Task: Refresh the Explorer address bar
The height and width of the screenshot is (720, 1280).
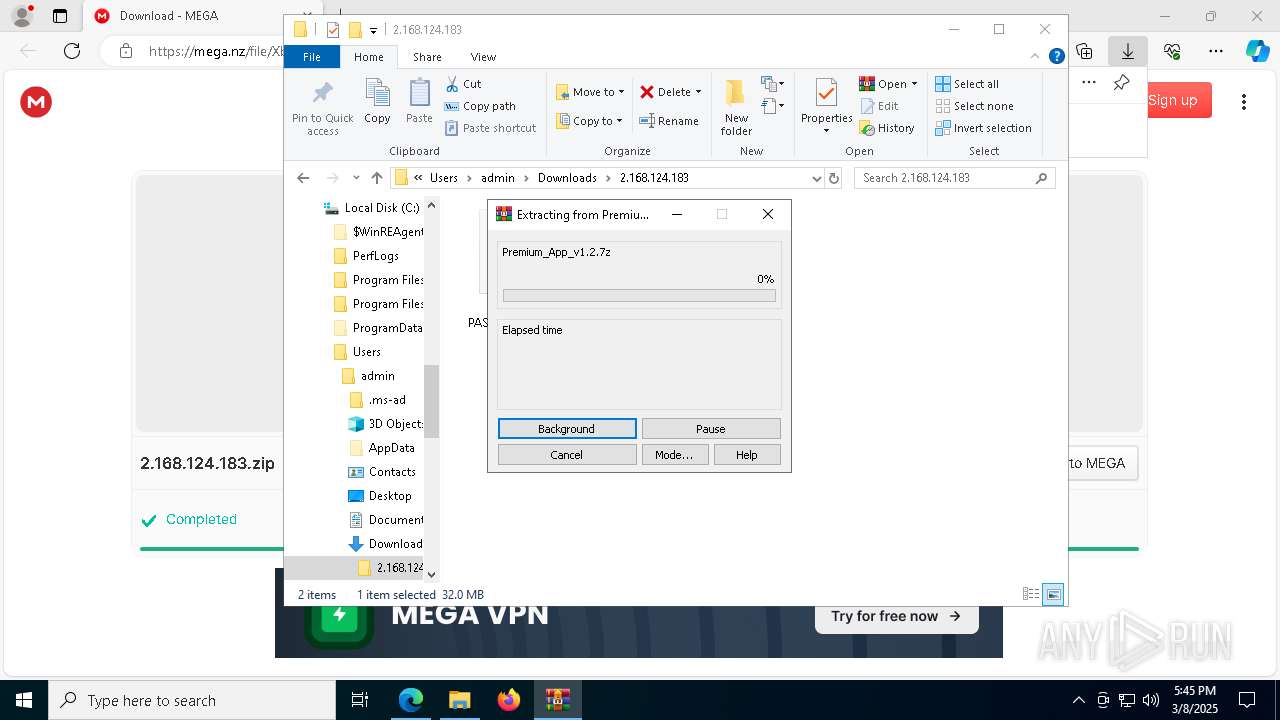Action: coord(834,178)
